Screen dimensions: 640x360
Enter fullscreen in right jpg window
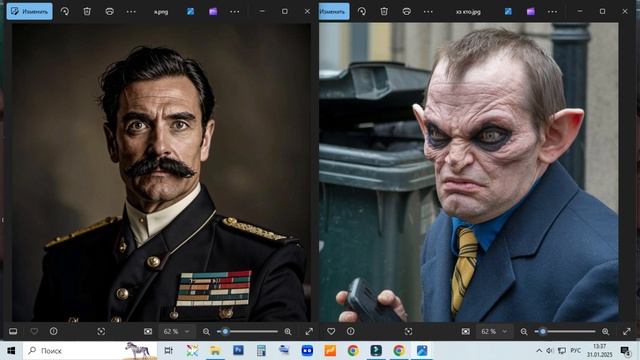click(627, 331)
